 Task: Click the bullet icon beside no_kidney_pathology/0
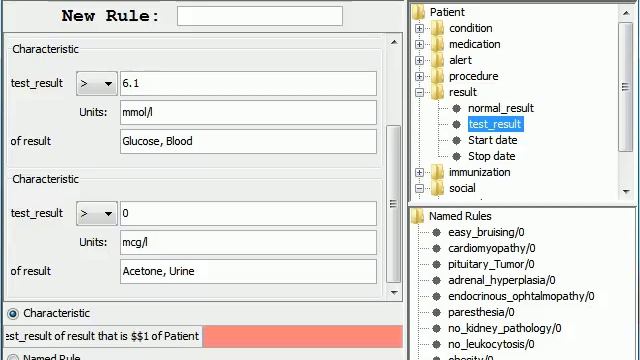coord(437,328)
